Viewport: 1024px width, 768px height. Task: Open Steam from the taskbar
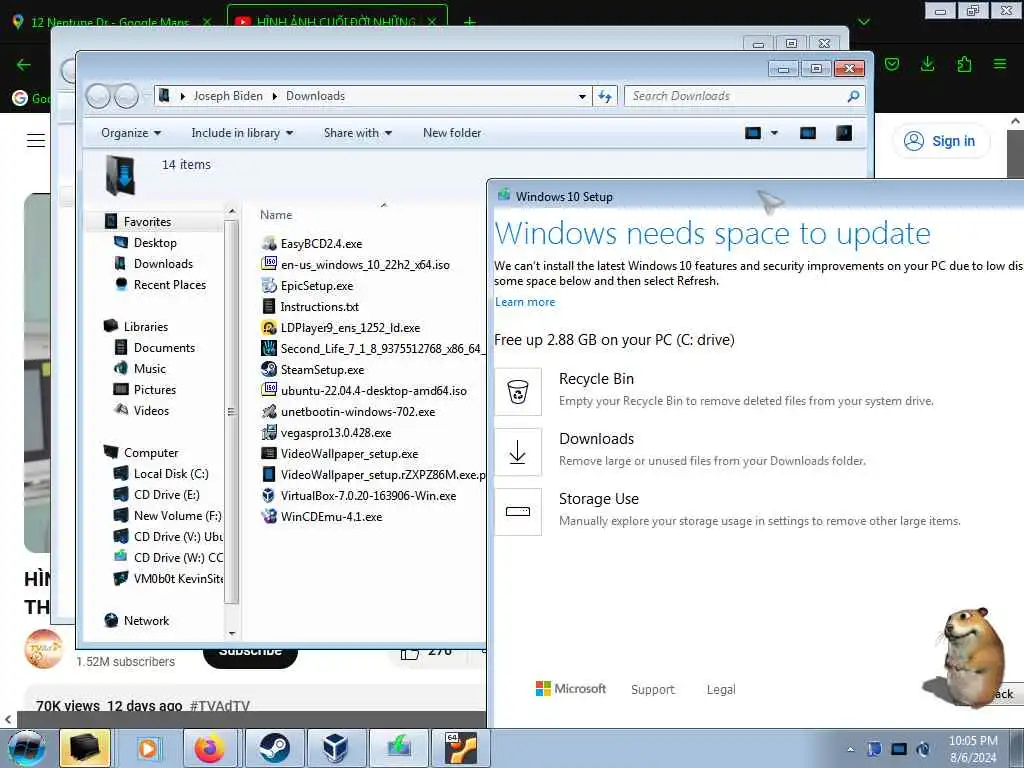pyautogui.click(x=274, y=748)
